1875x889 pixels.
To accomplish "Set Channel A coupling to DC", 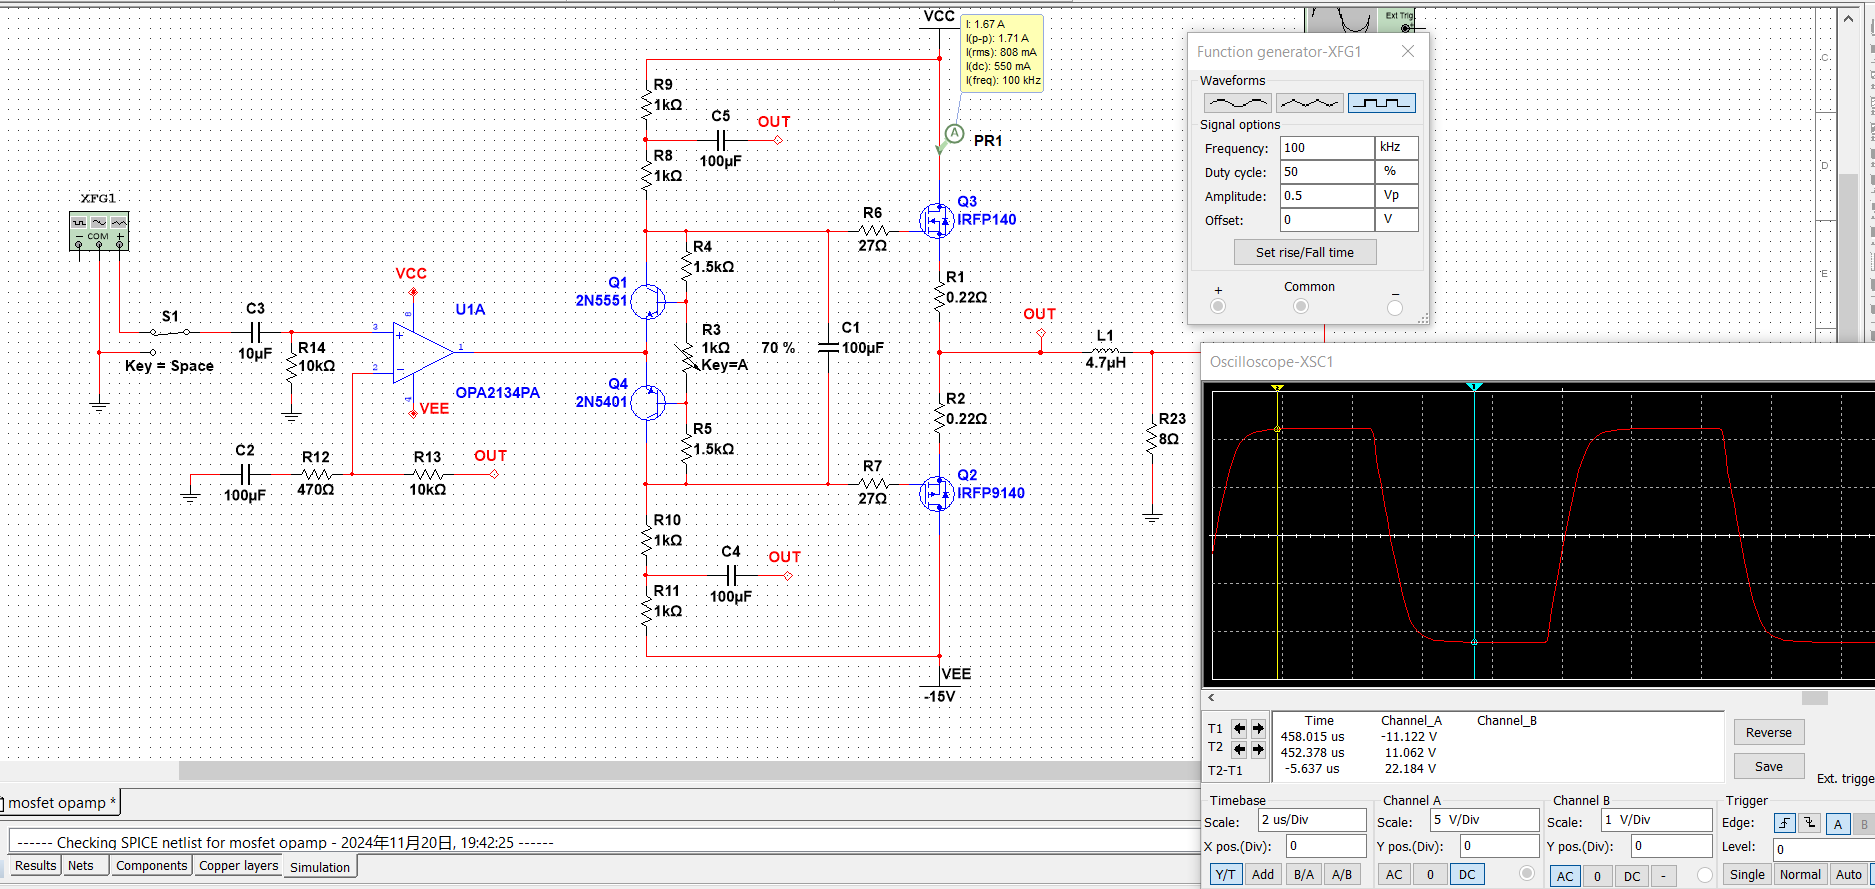I will [x=1467, y=875].
